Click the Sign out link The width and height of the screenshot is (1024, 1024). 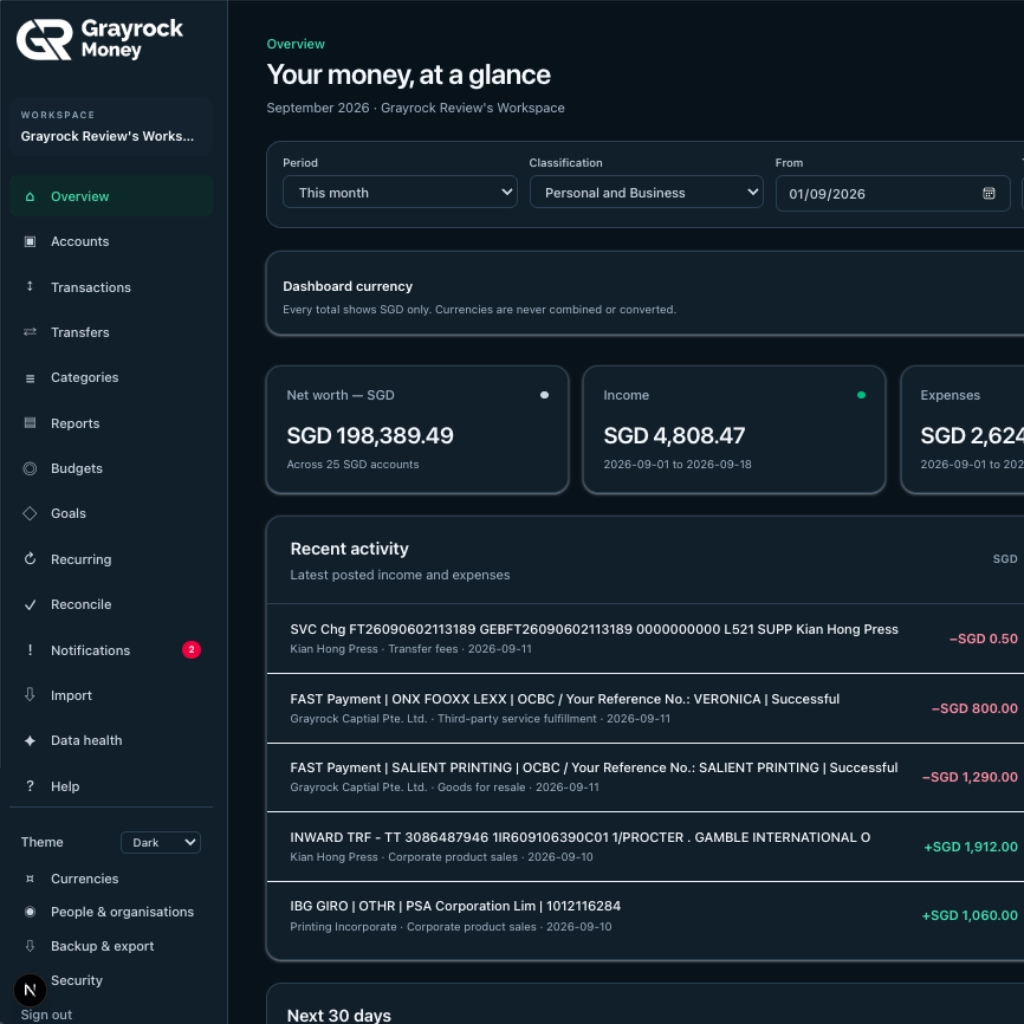(46, 1015)
